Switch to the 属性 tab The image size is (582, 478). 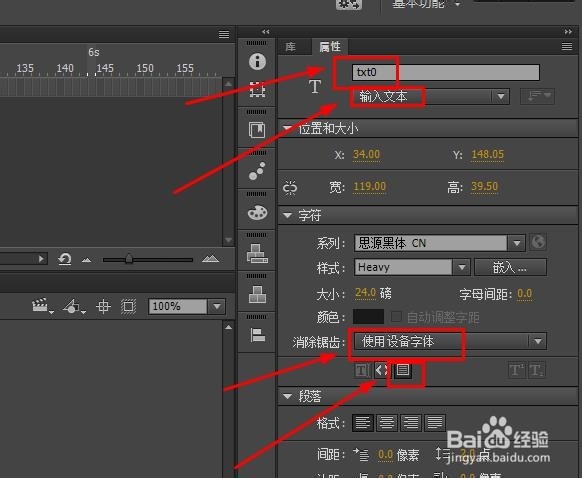[330, 46]
